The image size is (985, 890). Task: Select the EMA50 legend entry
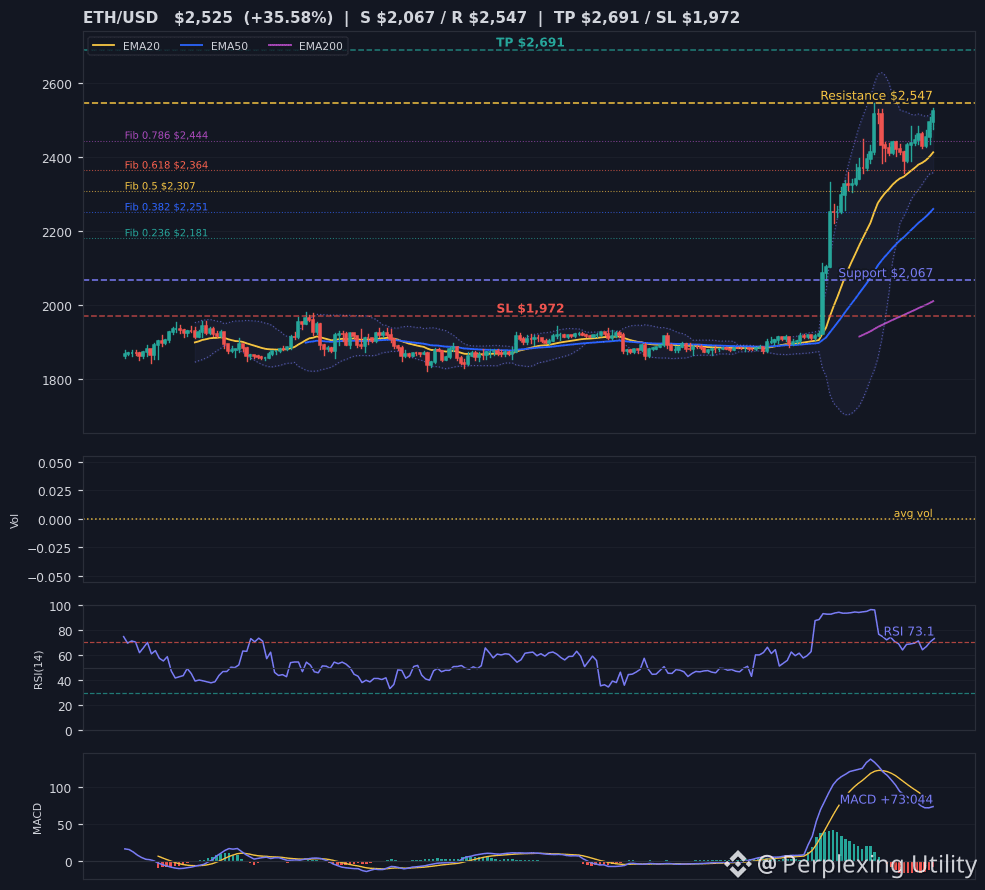pos(214,46)
